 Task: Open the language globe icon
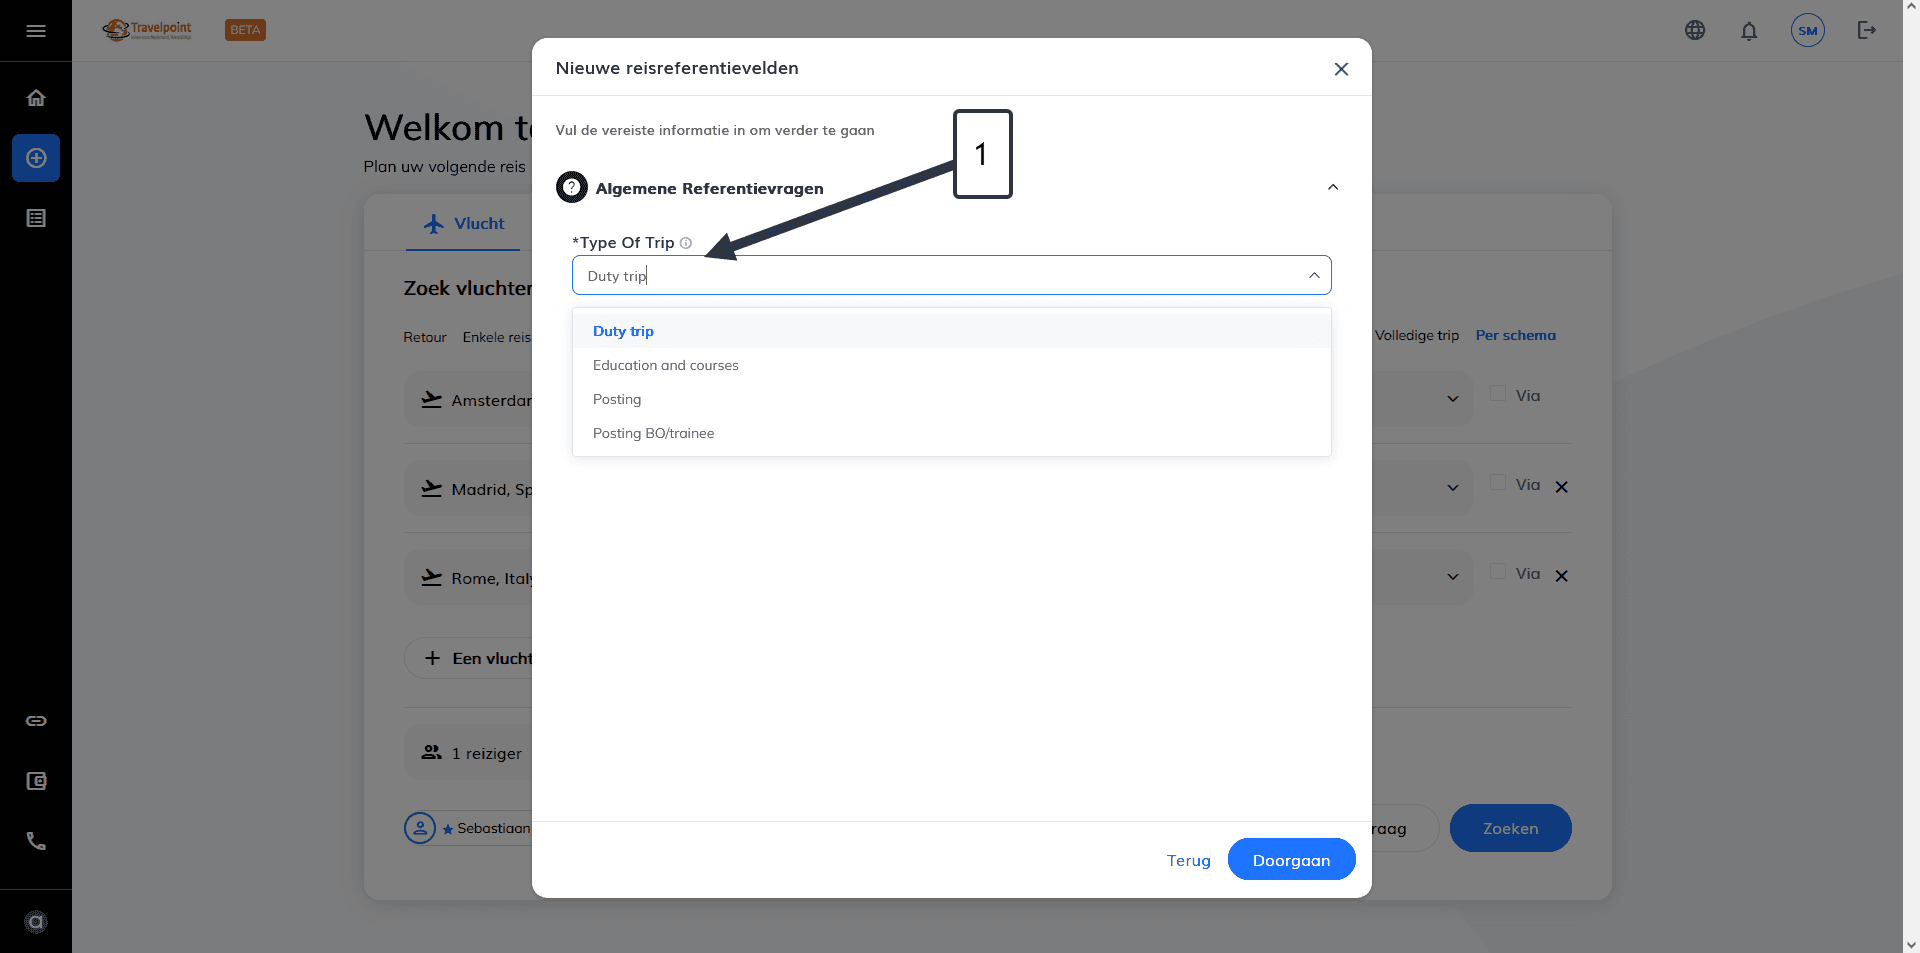(1695, 30)
